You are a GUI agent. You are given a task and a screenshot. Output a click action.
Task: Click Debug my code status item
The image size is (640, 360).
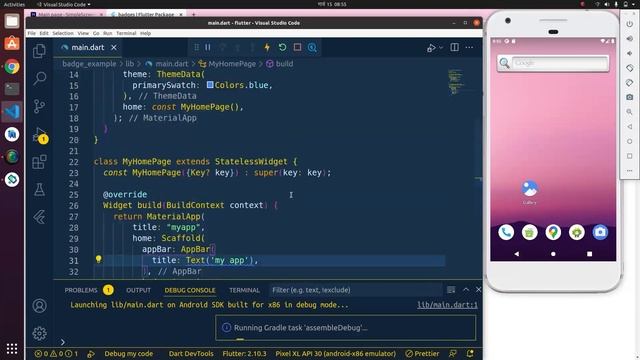pos(128,353)
